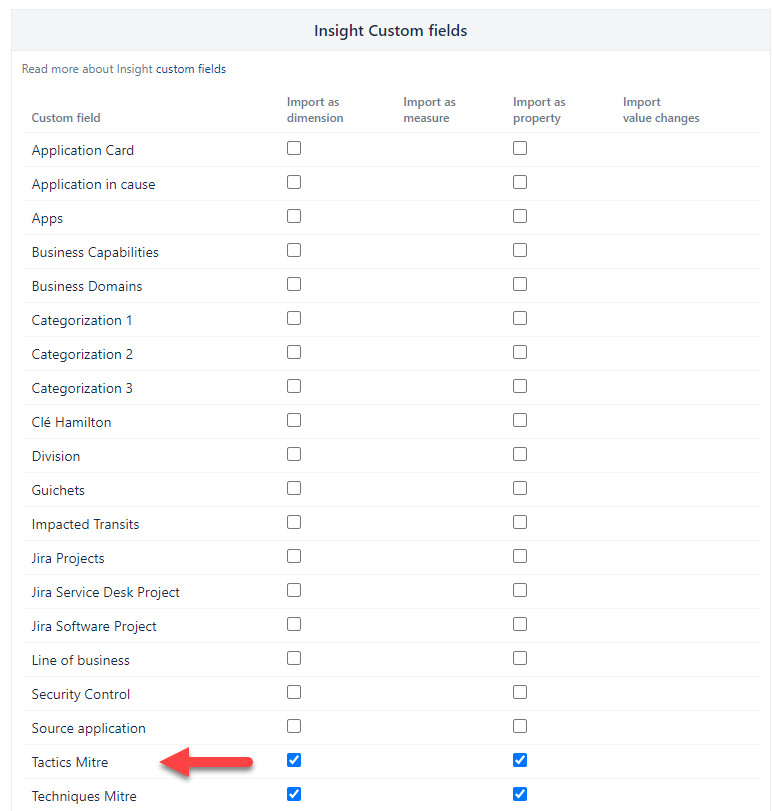Open the custom fields documentation link
This screenshot has width=773, height=811.
coord(190,69)
